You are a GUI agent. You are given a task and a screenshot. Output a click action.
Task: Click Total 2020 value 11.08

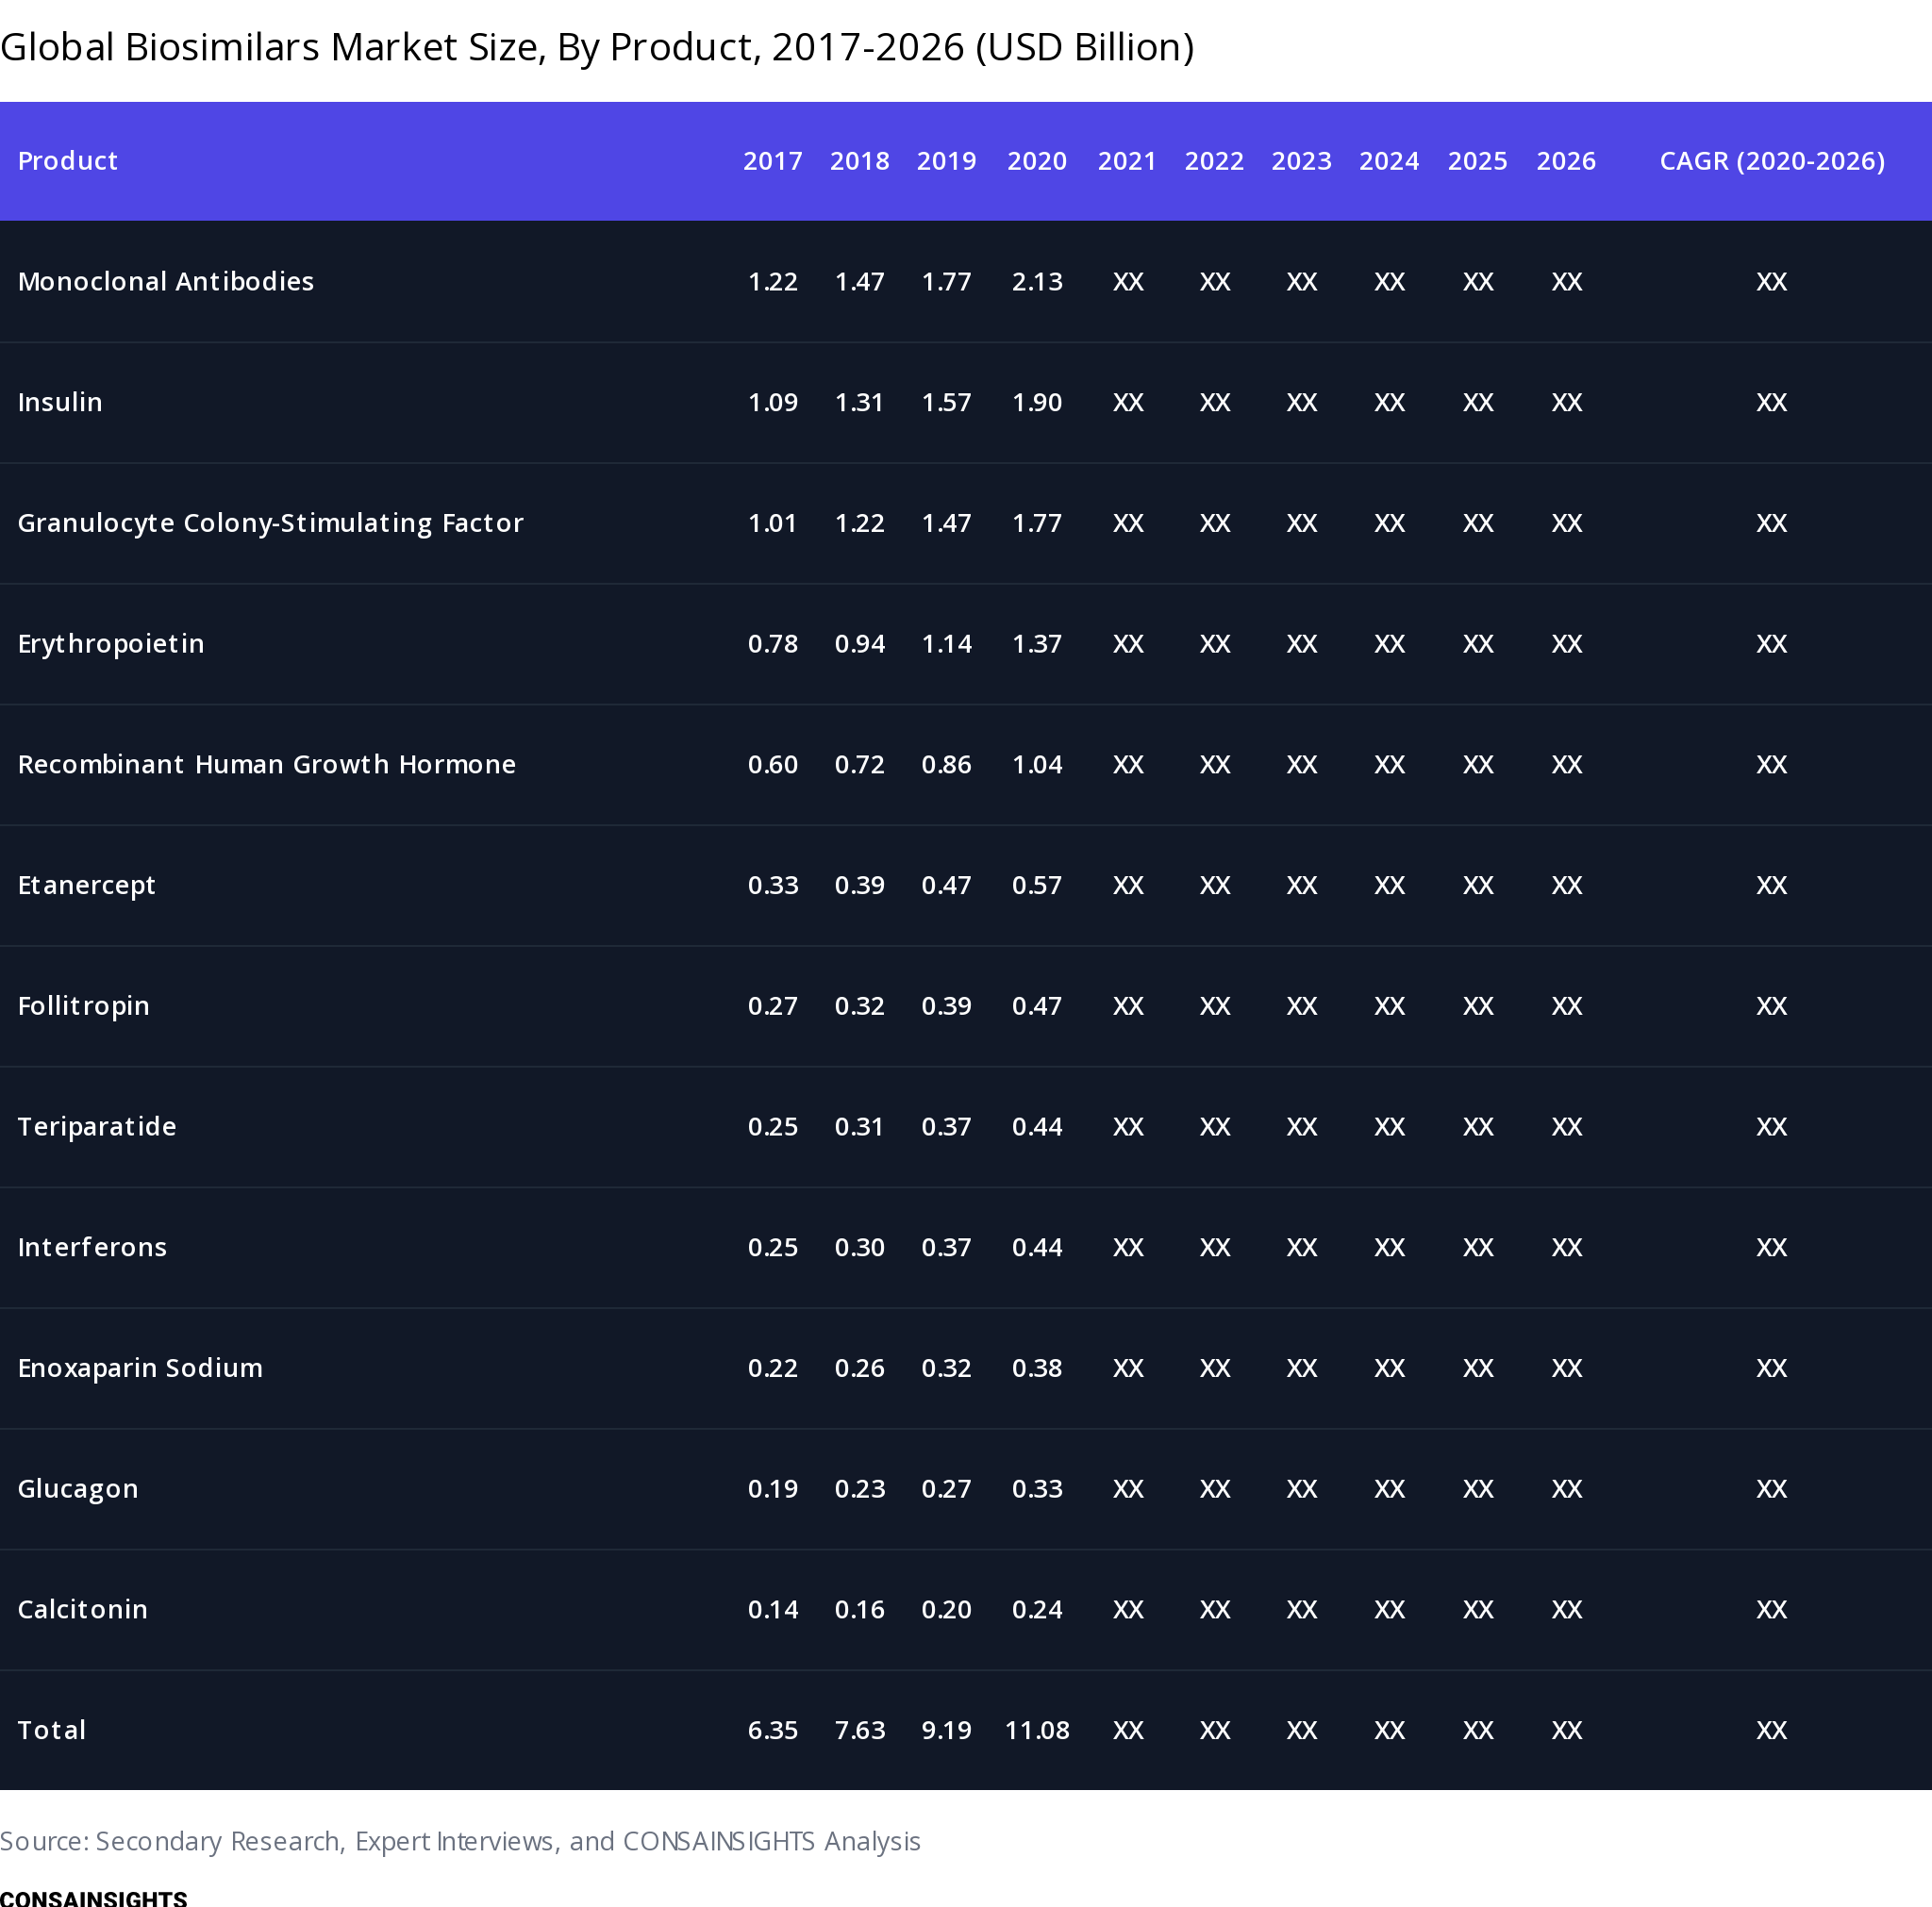(x=1037, y=1730)
